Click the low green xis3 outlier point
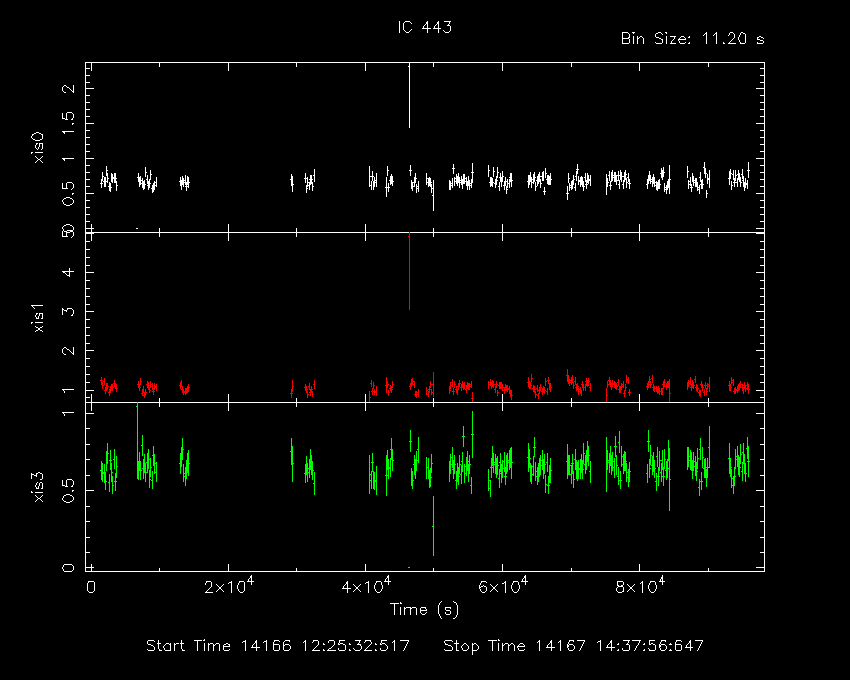This screenshot has width=850, height=680. coord(433,526)
